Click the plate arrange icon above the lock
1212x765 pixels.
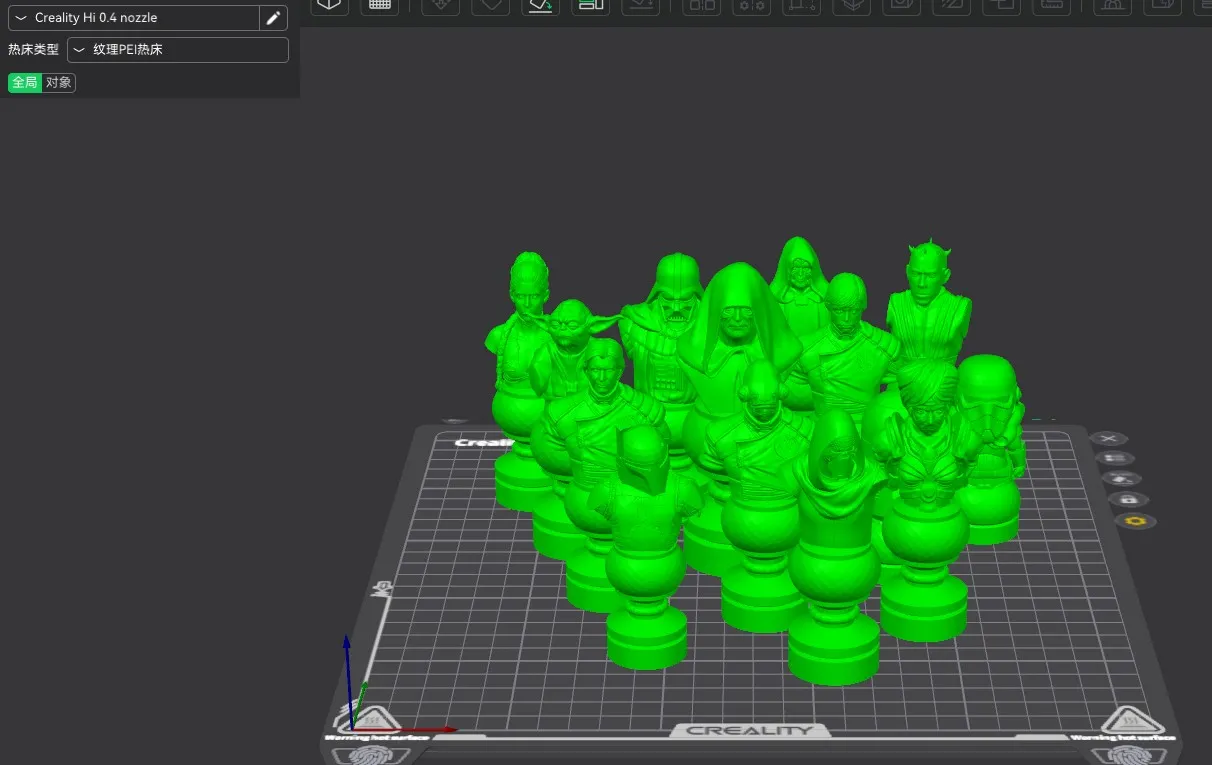(1122, 478)
